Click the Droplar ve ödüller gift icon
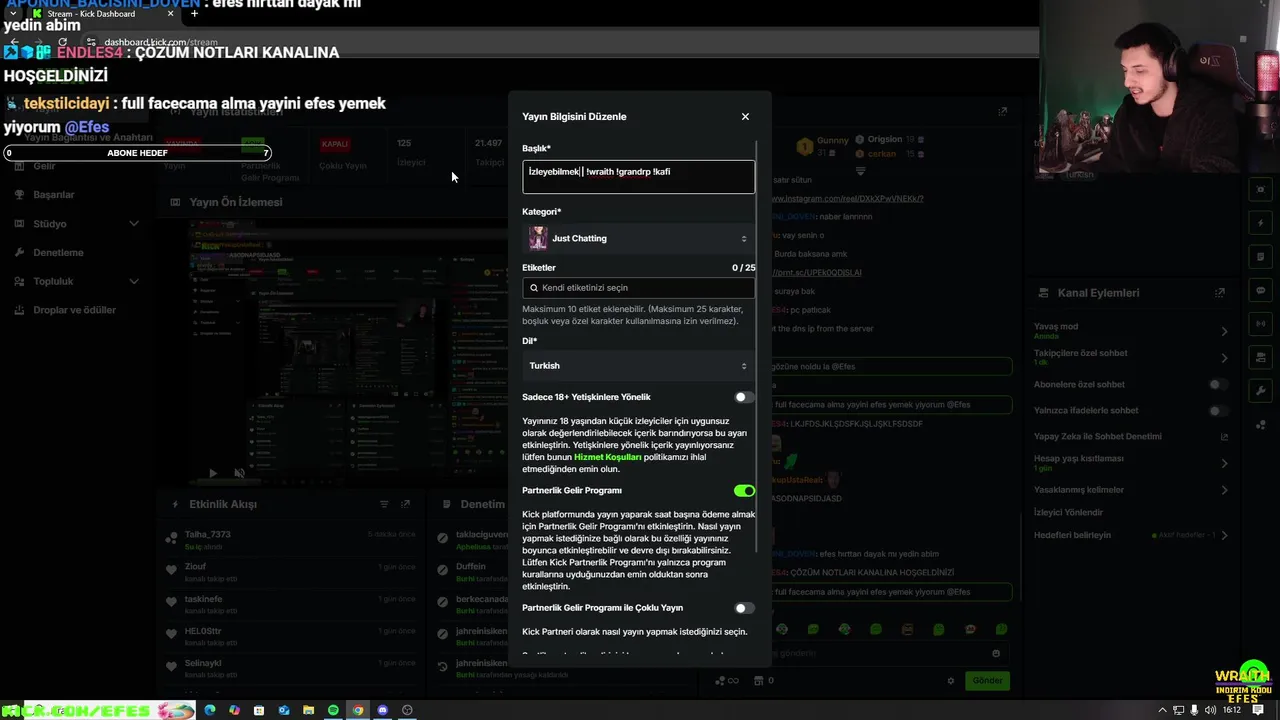 pos(19,310)
